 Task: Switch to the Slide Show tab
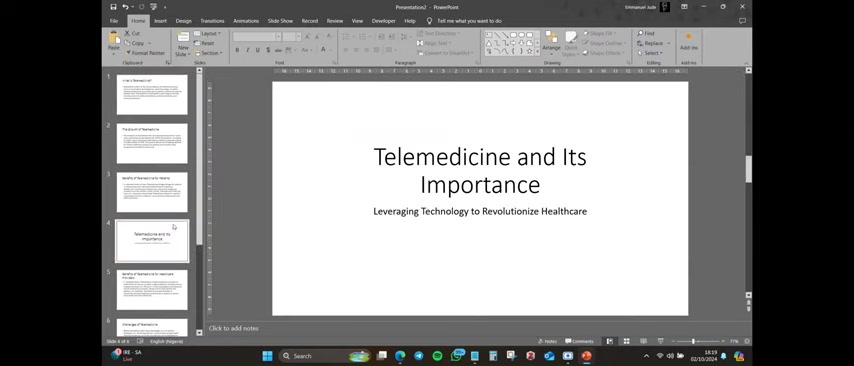[x=280, y=21]
